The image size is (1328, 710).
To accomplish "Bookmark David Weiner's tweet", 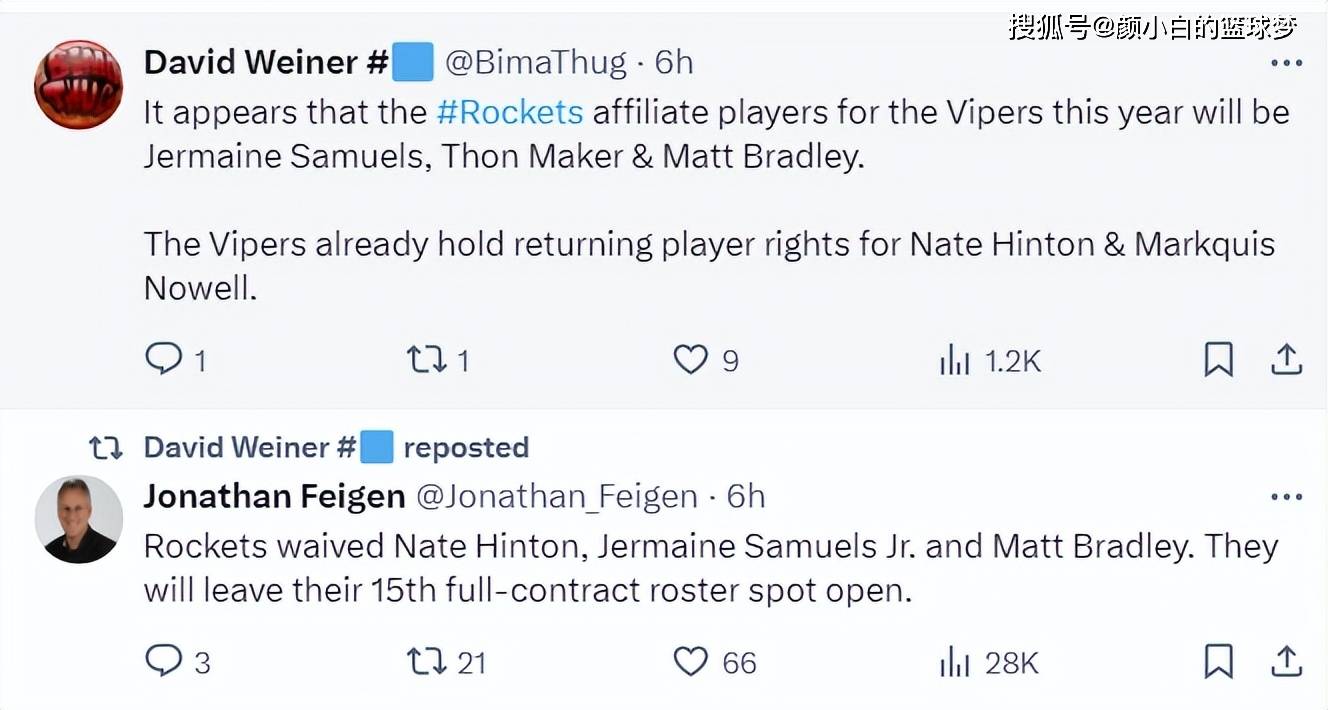I will 1218,359.
